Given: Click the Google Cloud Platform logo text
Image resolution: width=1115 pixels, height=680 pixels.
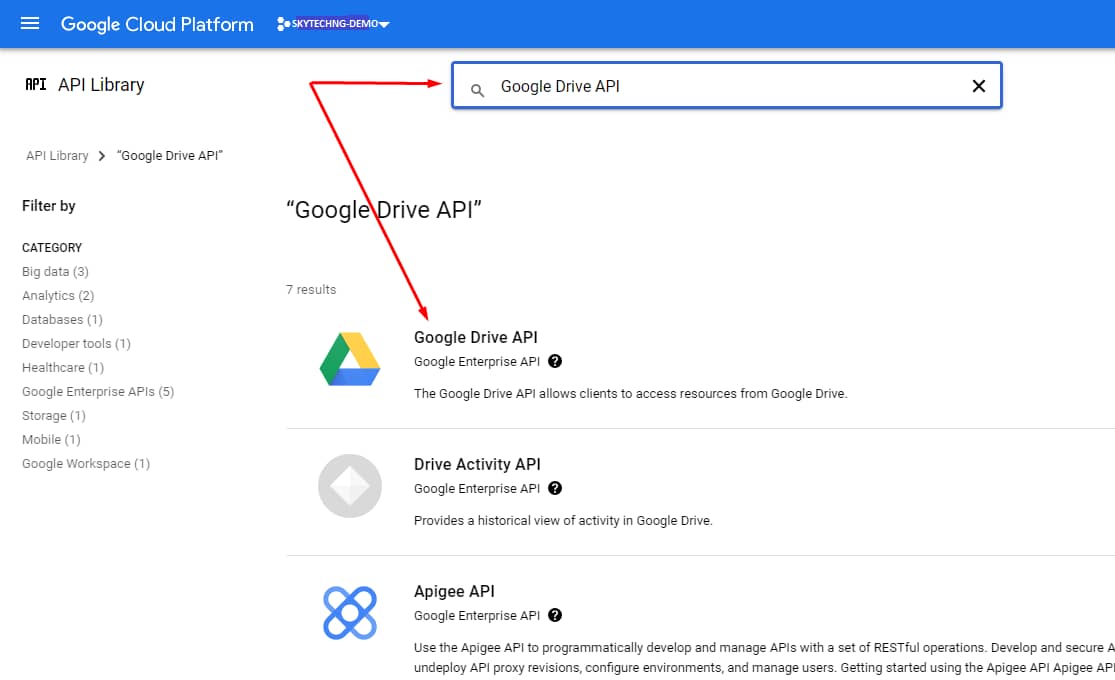Looking at the screenshot, I should click(x=157, y=24).
